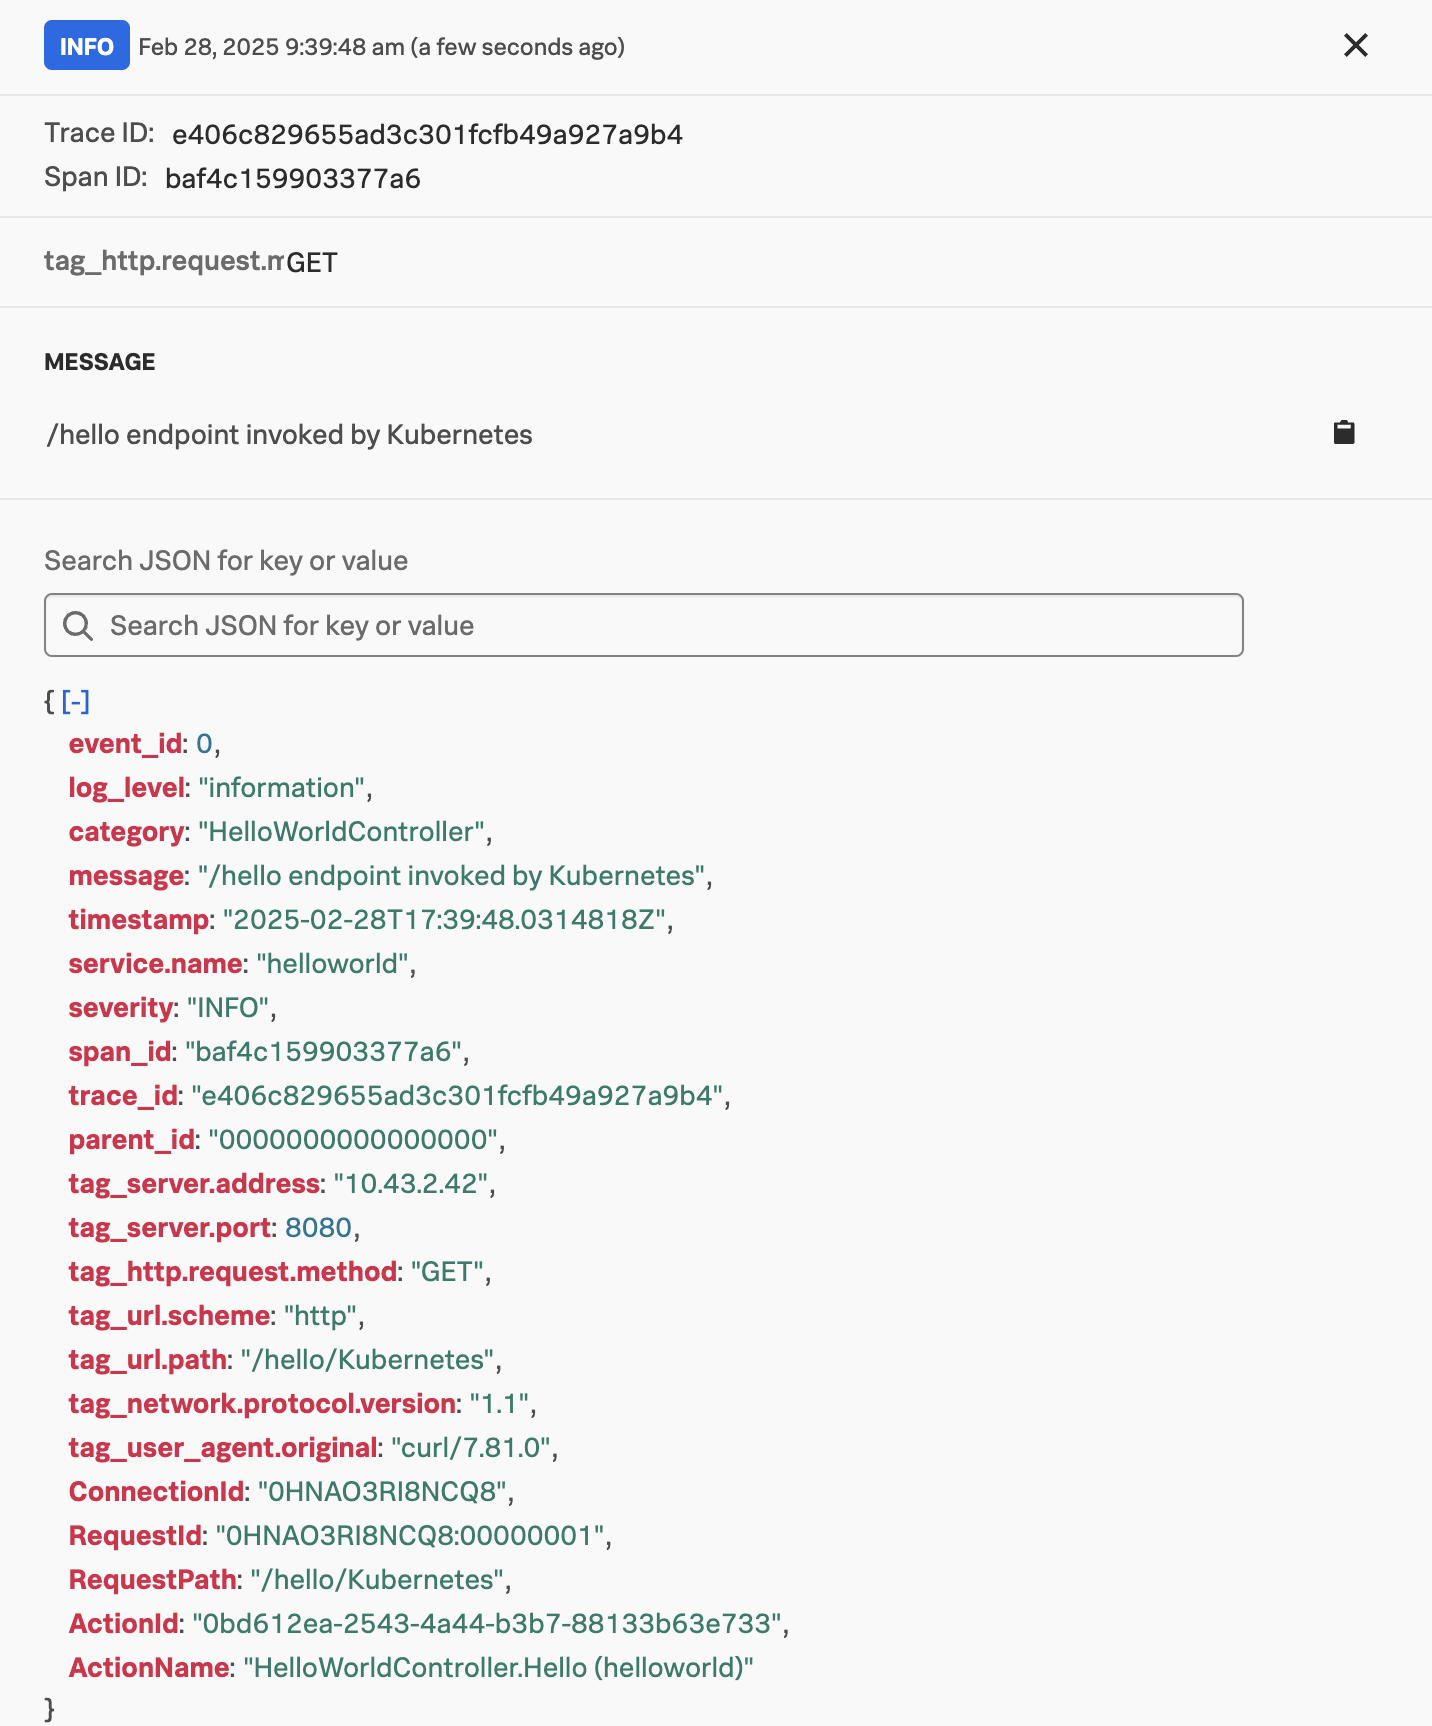
Task: Click the trace_id key in JSON
Action: point(122,1095)
